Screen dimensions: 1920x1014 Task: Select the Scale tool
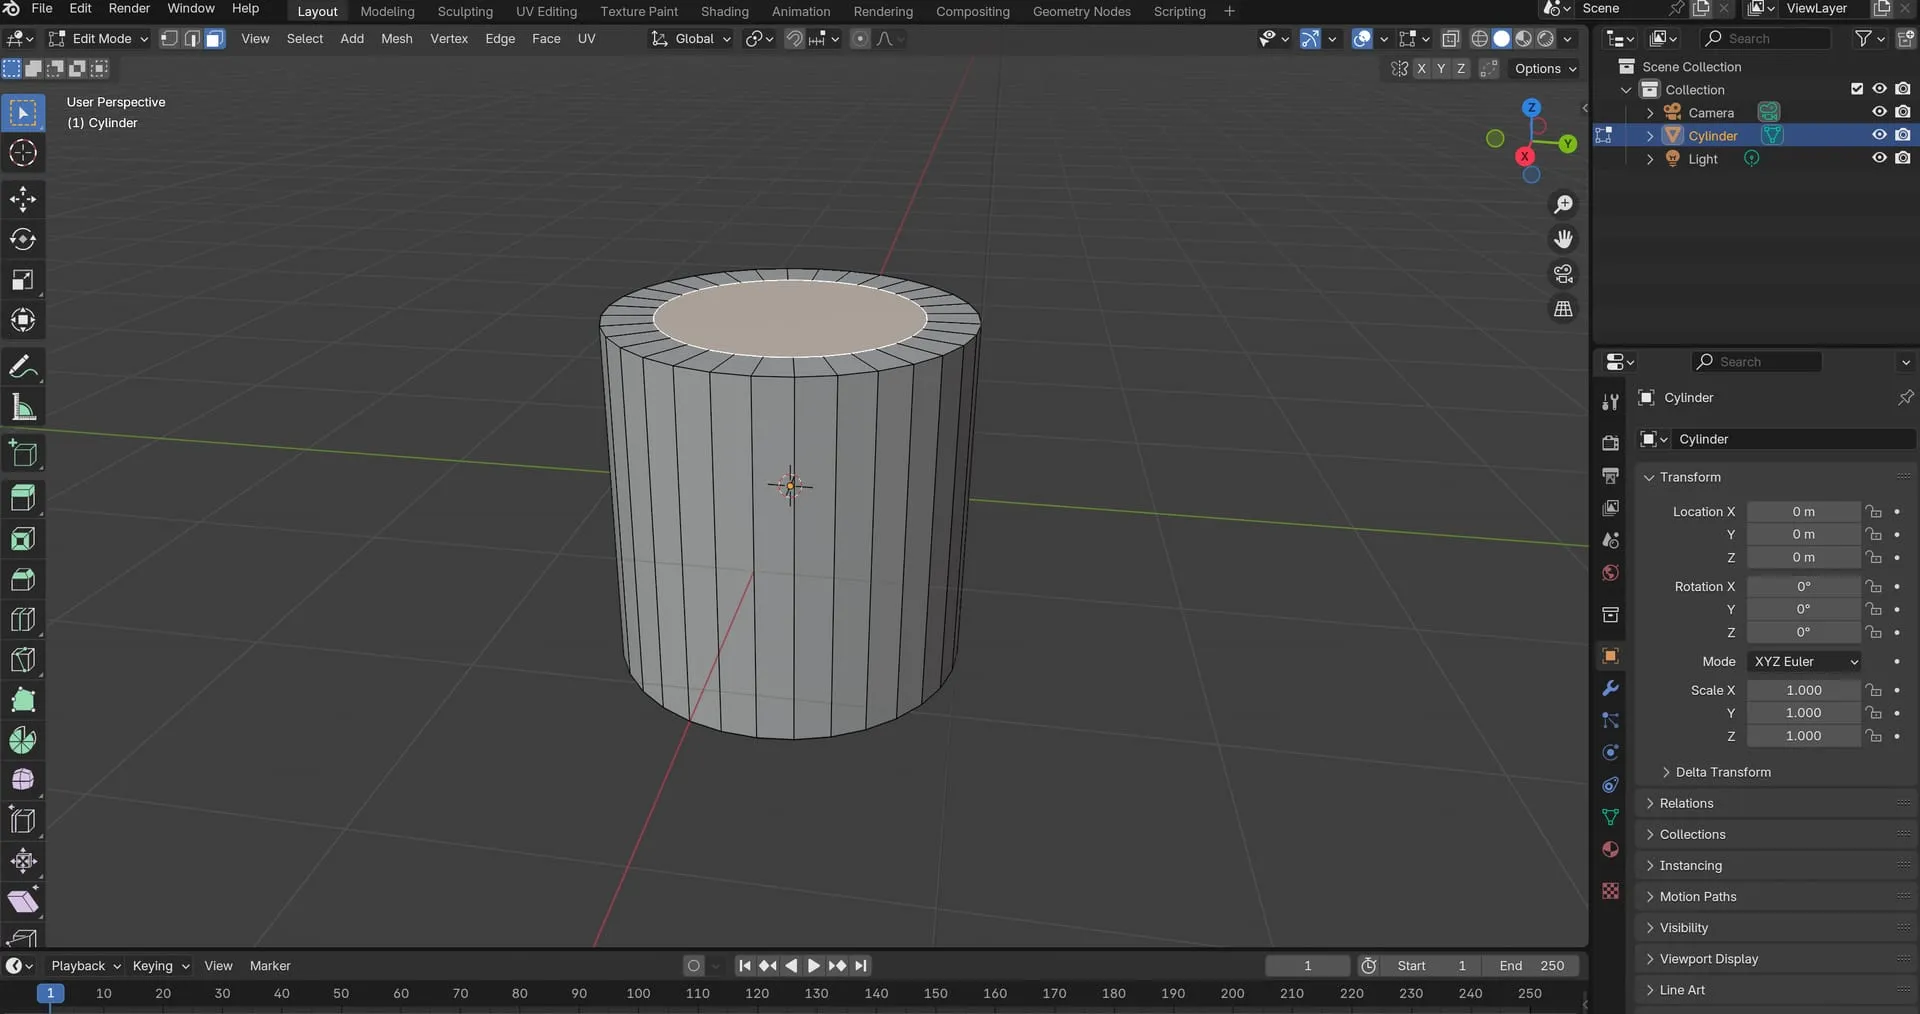point(23,280)
